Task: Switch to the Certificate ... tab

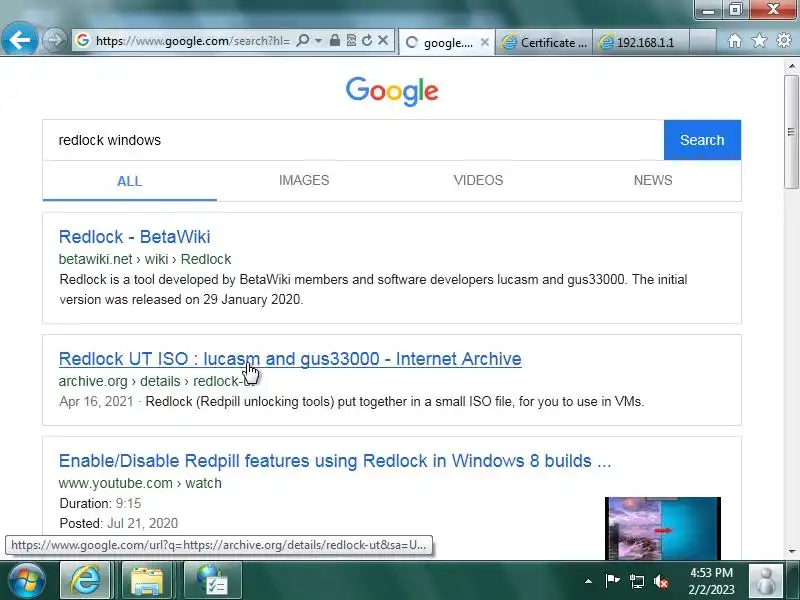Action: 544,43
